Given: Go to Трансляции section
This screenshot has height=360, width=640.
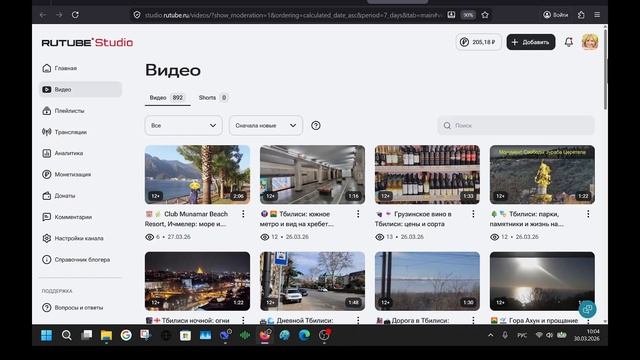Looking at the screenshot, I should (70, 132).
